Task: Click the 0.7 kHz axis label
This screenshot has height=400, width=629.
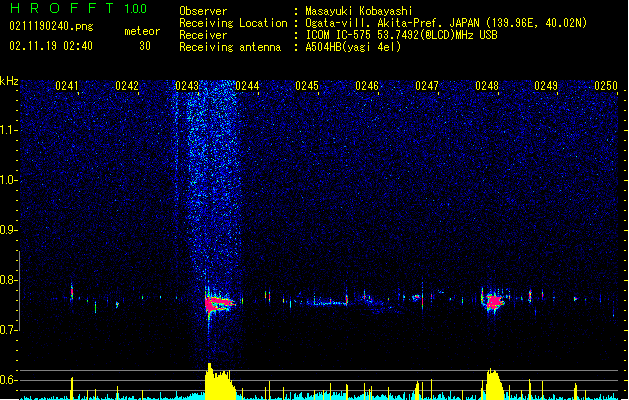Action: [9, 330]
